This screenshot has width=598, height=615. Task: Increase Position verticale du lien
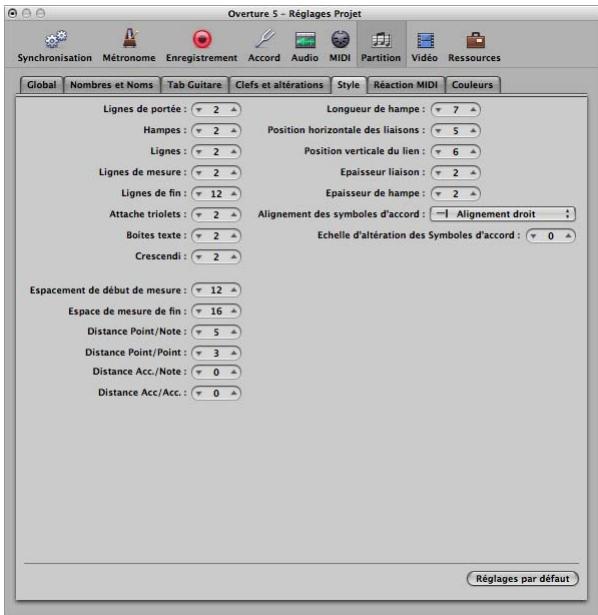[473, 151]
